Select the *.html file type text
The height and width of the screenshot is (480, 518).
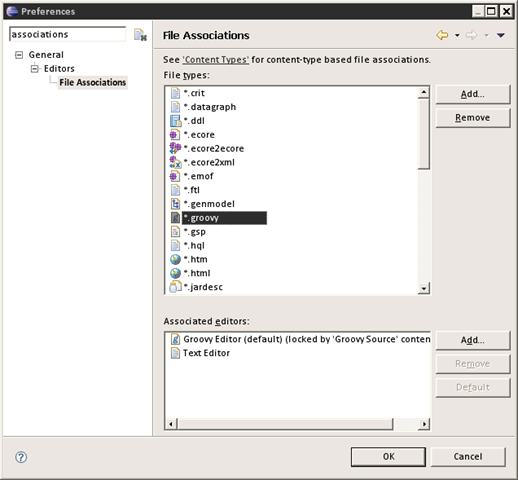pyautogui.click(x=197, y=273)
